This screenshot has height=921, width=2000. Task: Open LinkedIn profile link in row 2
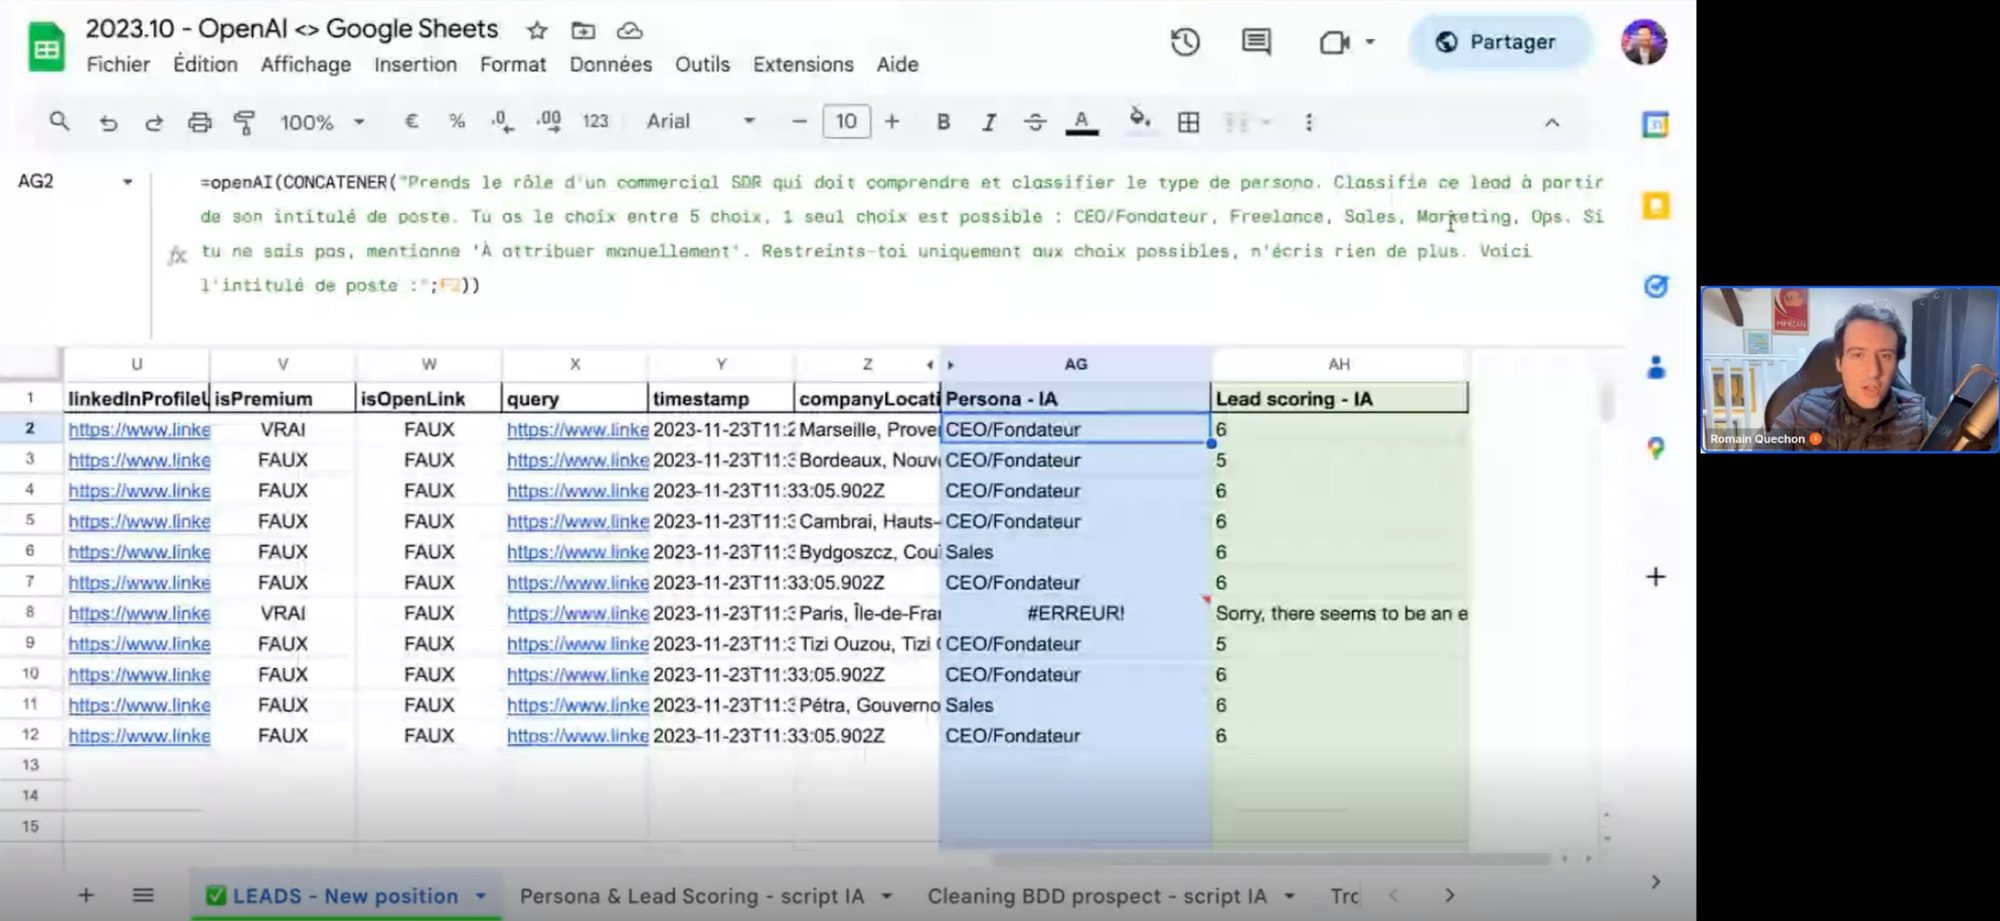coord(139,430)
